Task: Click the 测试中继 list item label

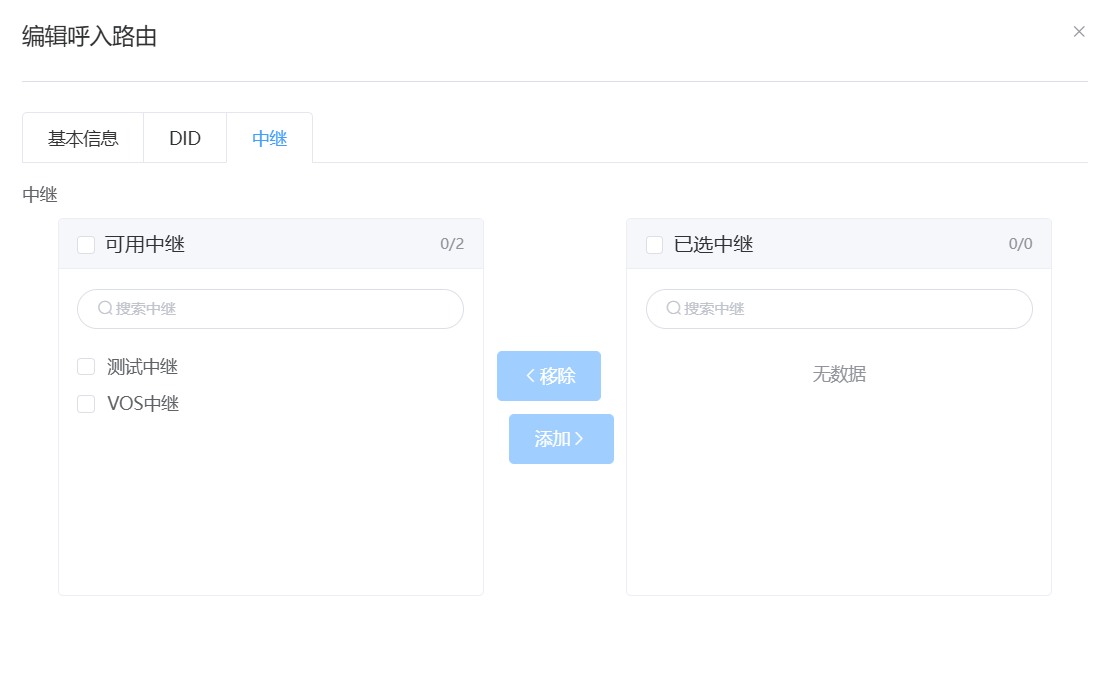Action: [141, 366]
